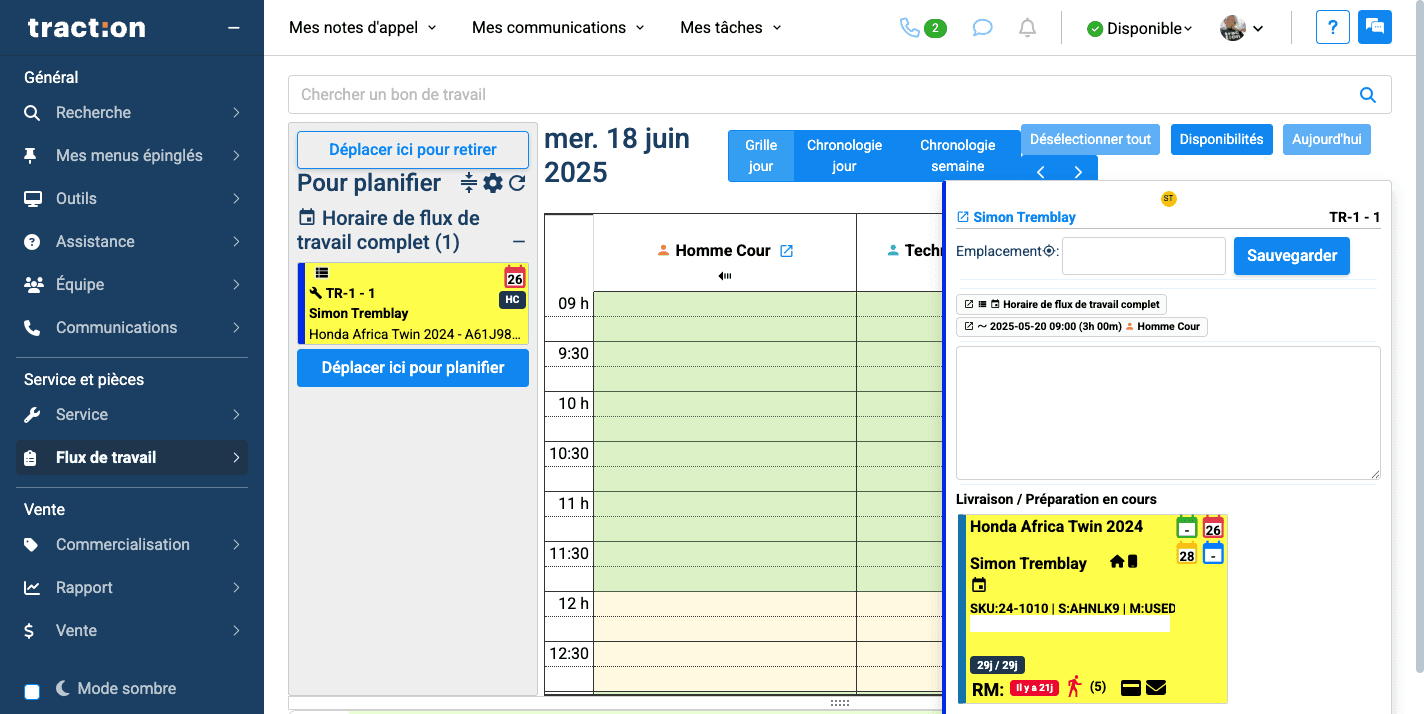Viewport: 1424px width, 714px height.
Task: Click the green calendar icon on Honda card
Action: (x=1187, y=527)
